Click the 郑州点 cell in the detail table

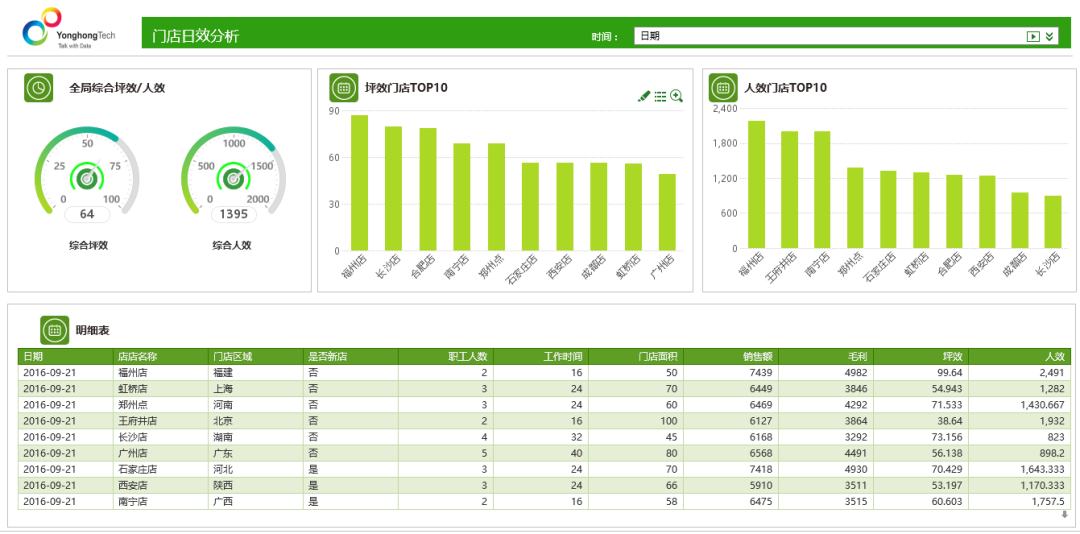coord(160,404)
